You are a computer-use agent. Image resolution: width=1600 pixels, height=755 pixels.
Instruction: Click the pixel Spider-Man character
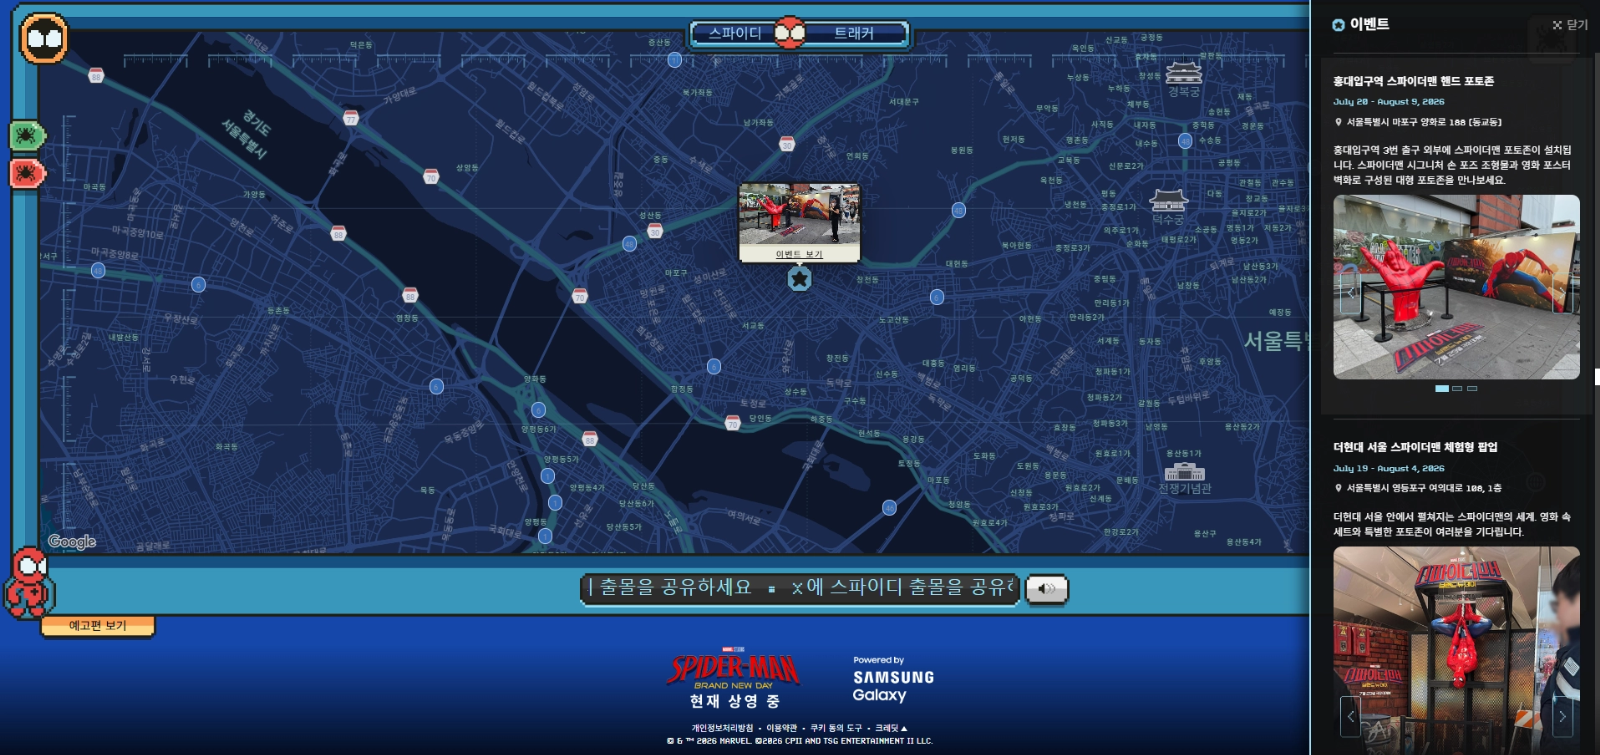tap(28, 582)
